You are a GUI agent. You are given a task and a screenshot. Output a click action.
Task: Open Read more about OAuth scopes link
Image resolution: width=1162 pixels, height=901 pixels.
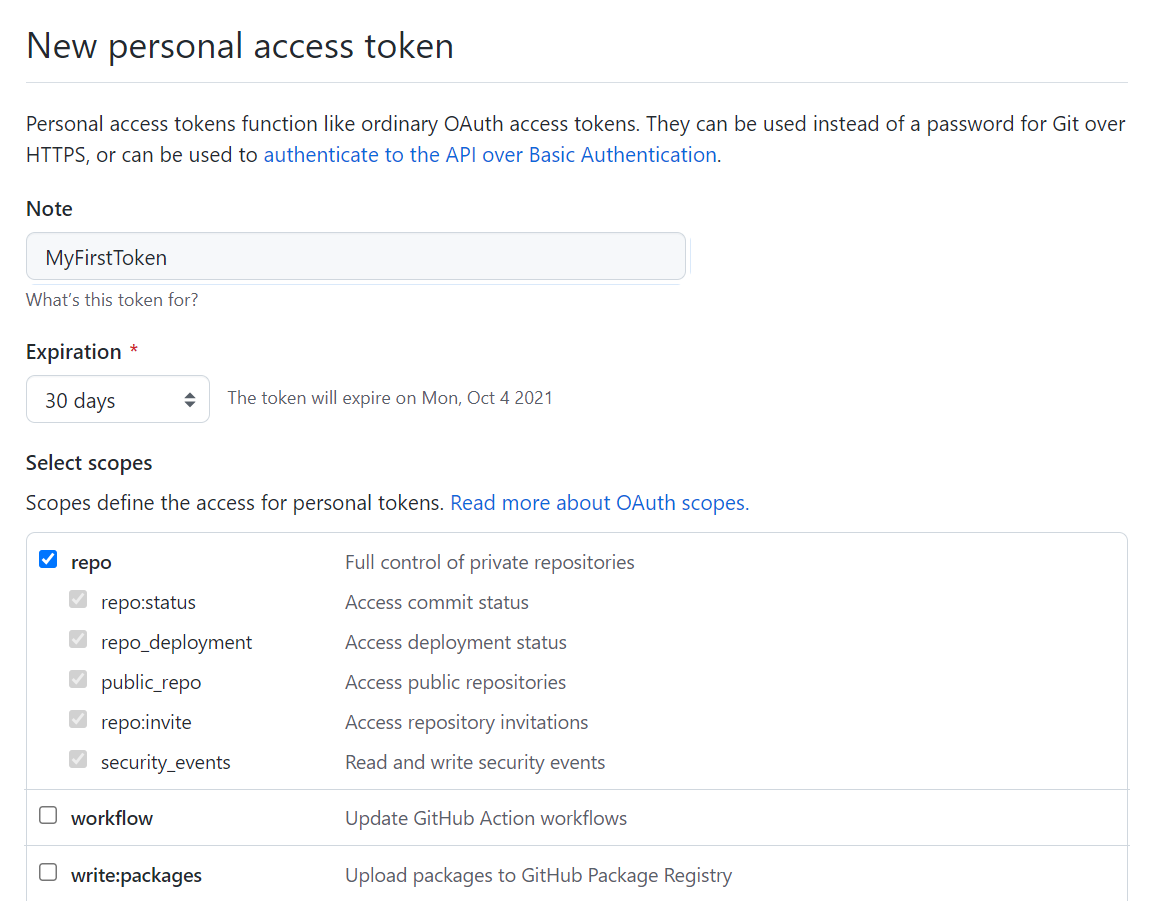(599, 503)
